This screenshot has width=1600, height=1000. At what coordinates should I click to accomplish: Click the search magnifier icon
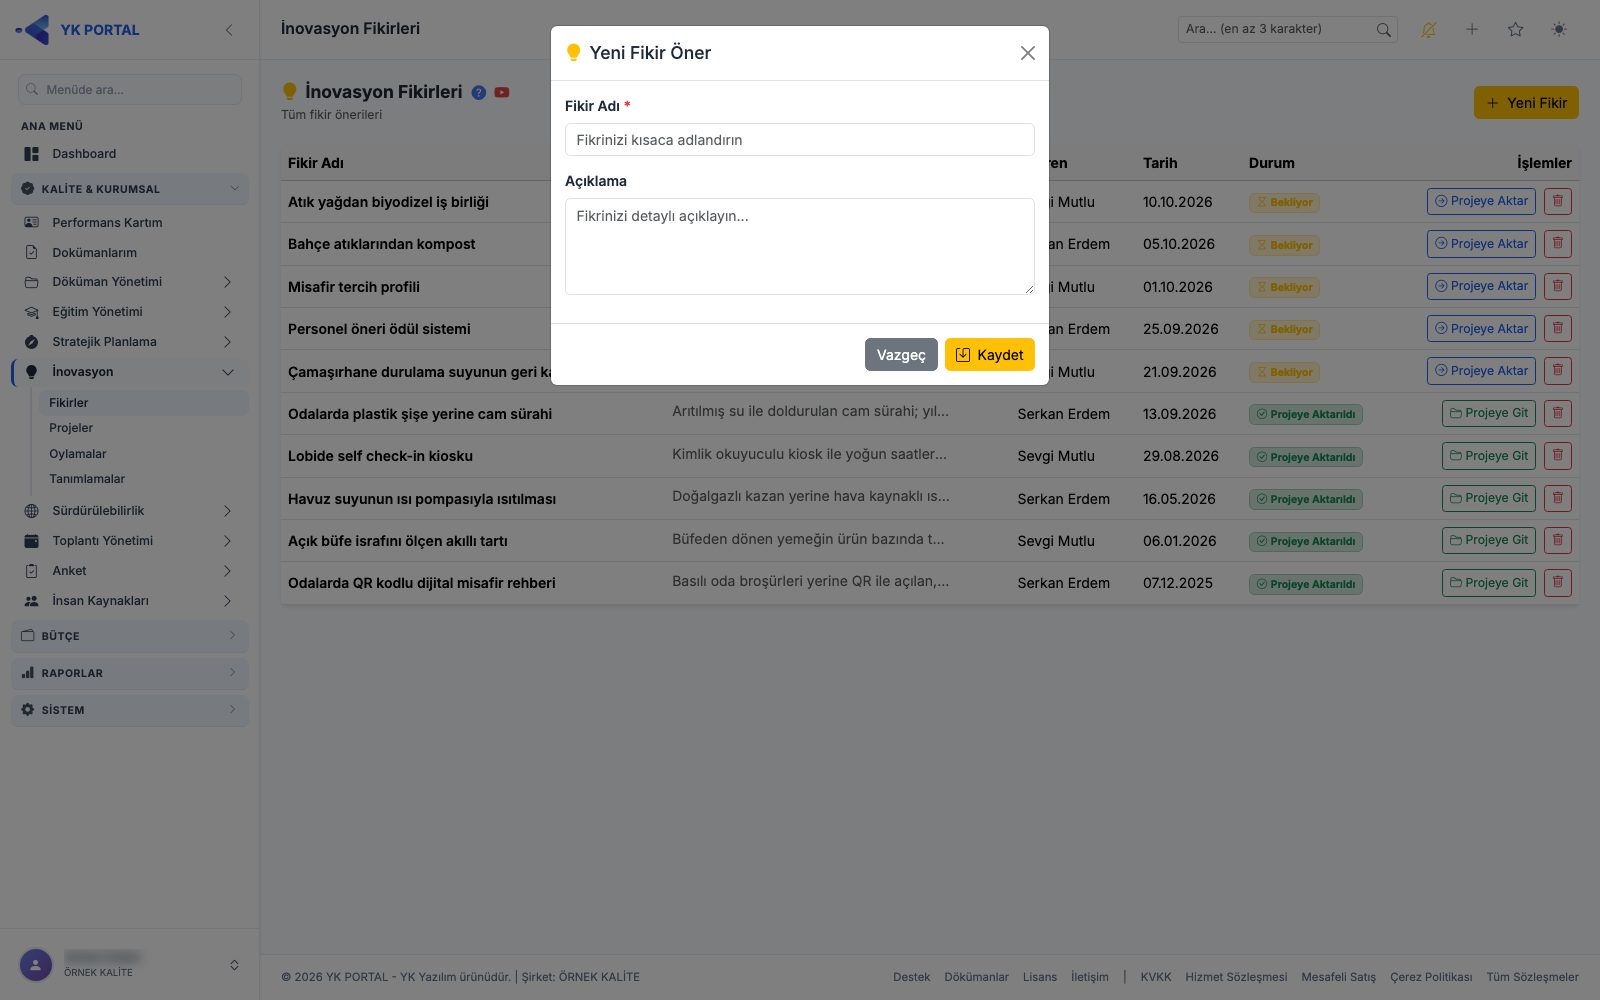tap(1383, 30)
